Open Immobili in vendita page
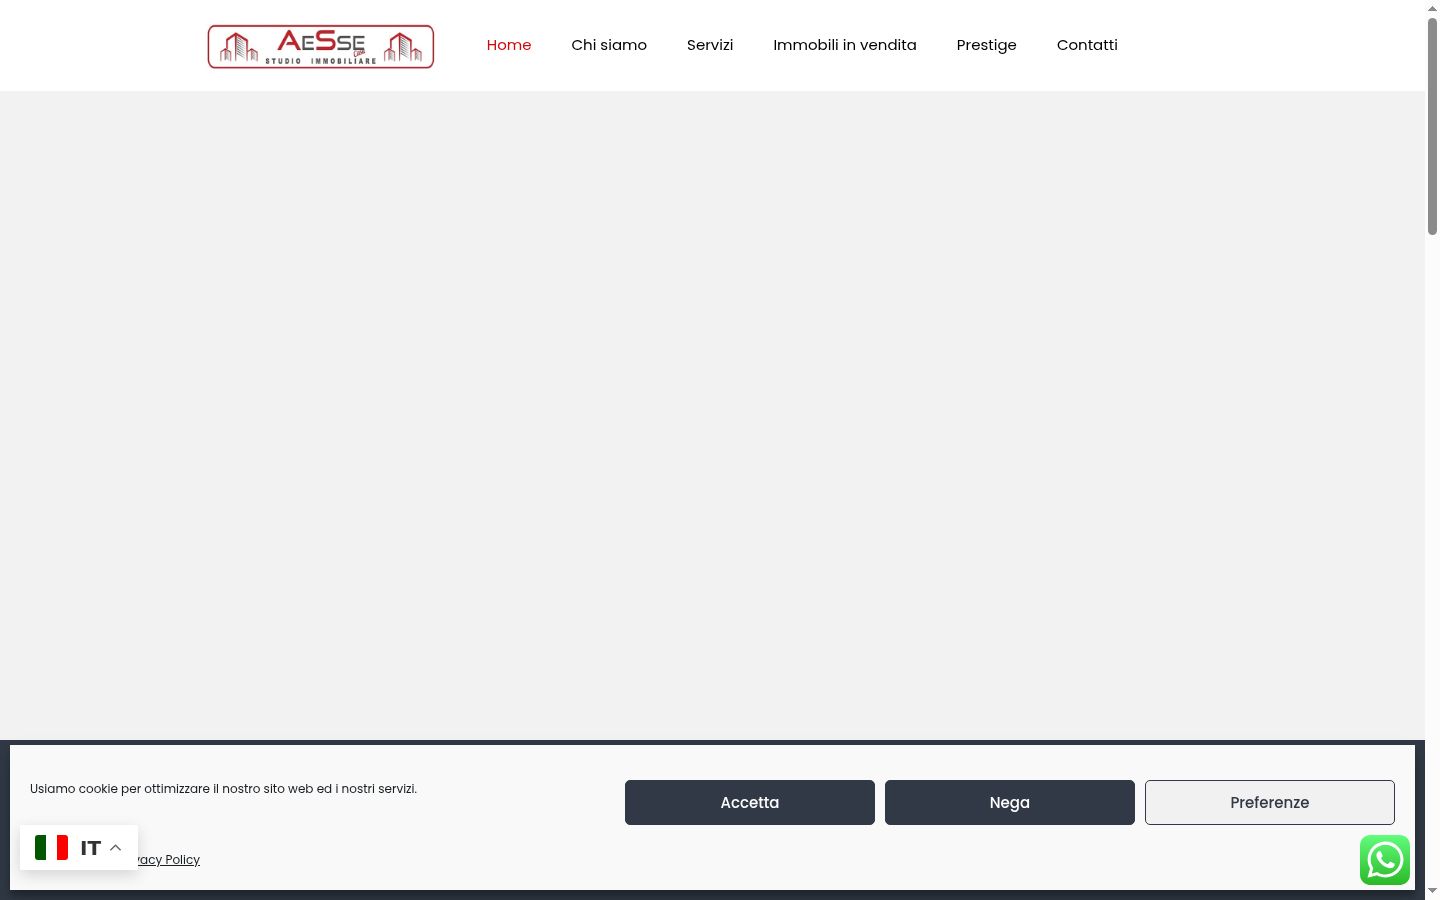 point(845,45)
